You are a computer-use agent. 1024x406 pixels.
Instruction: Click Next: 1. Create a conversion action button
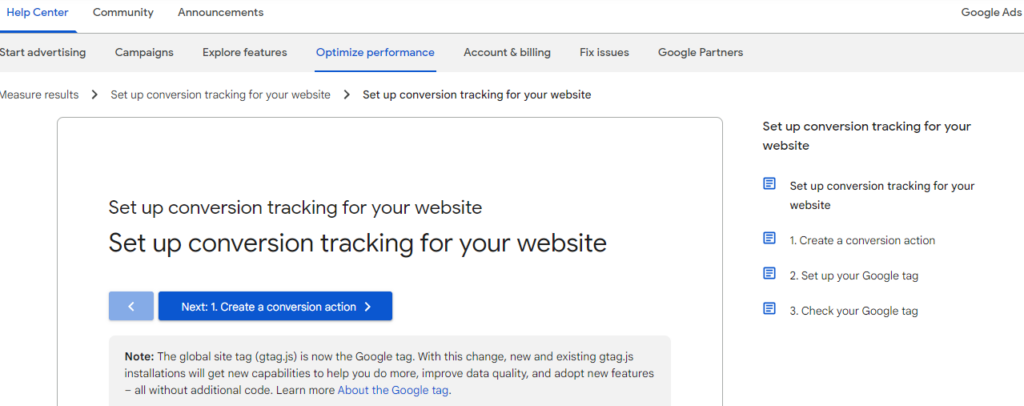coord(275,307)
